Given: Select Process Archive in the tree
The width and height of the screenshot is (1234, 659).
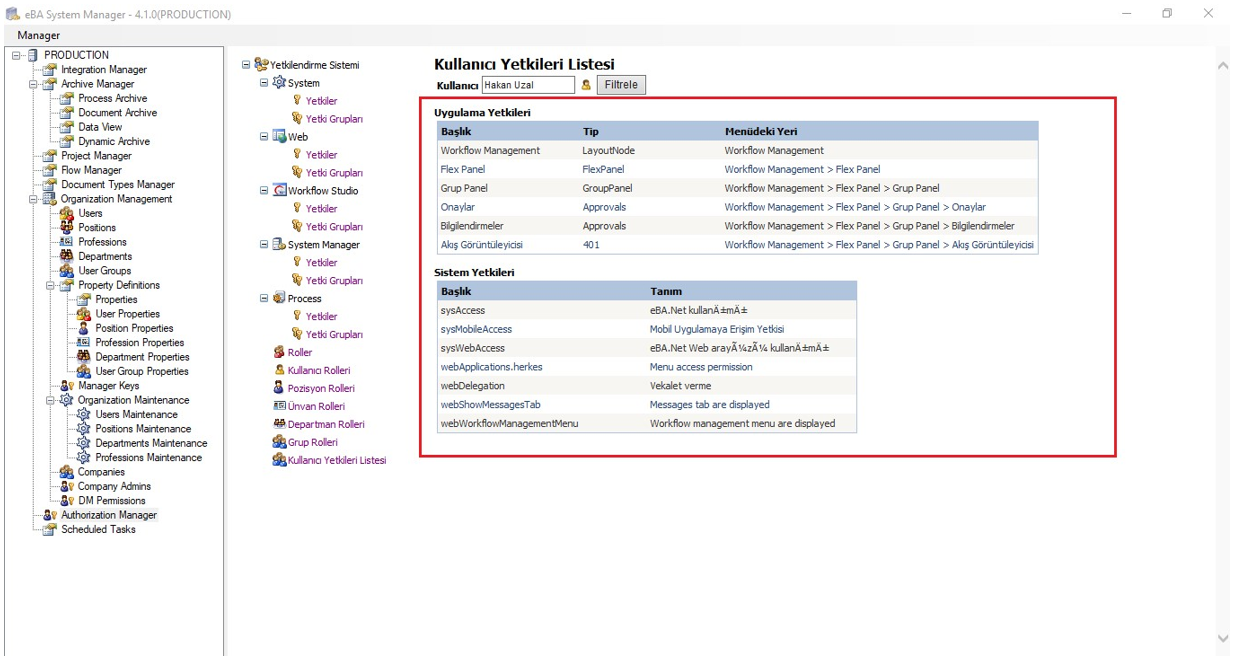Looking at the screenshot, I should [x=112, y=99].
